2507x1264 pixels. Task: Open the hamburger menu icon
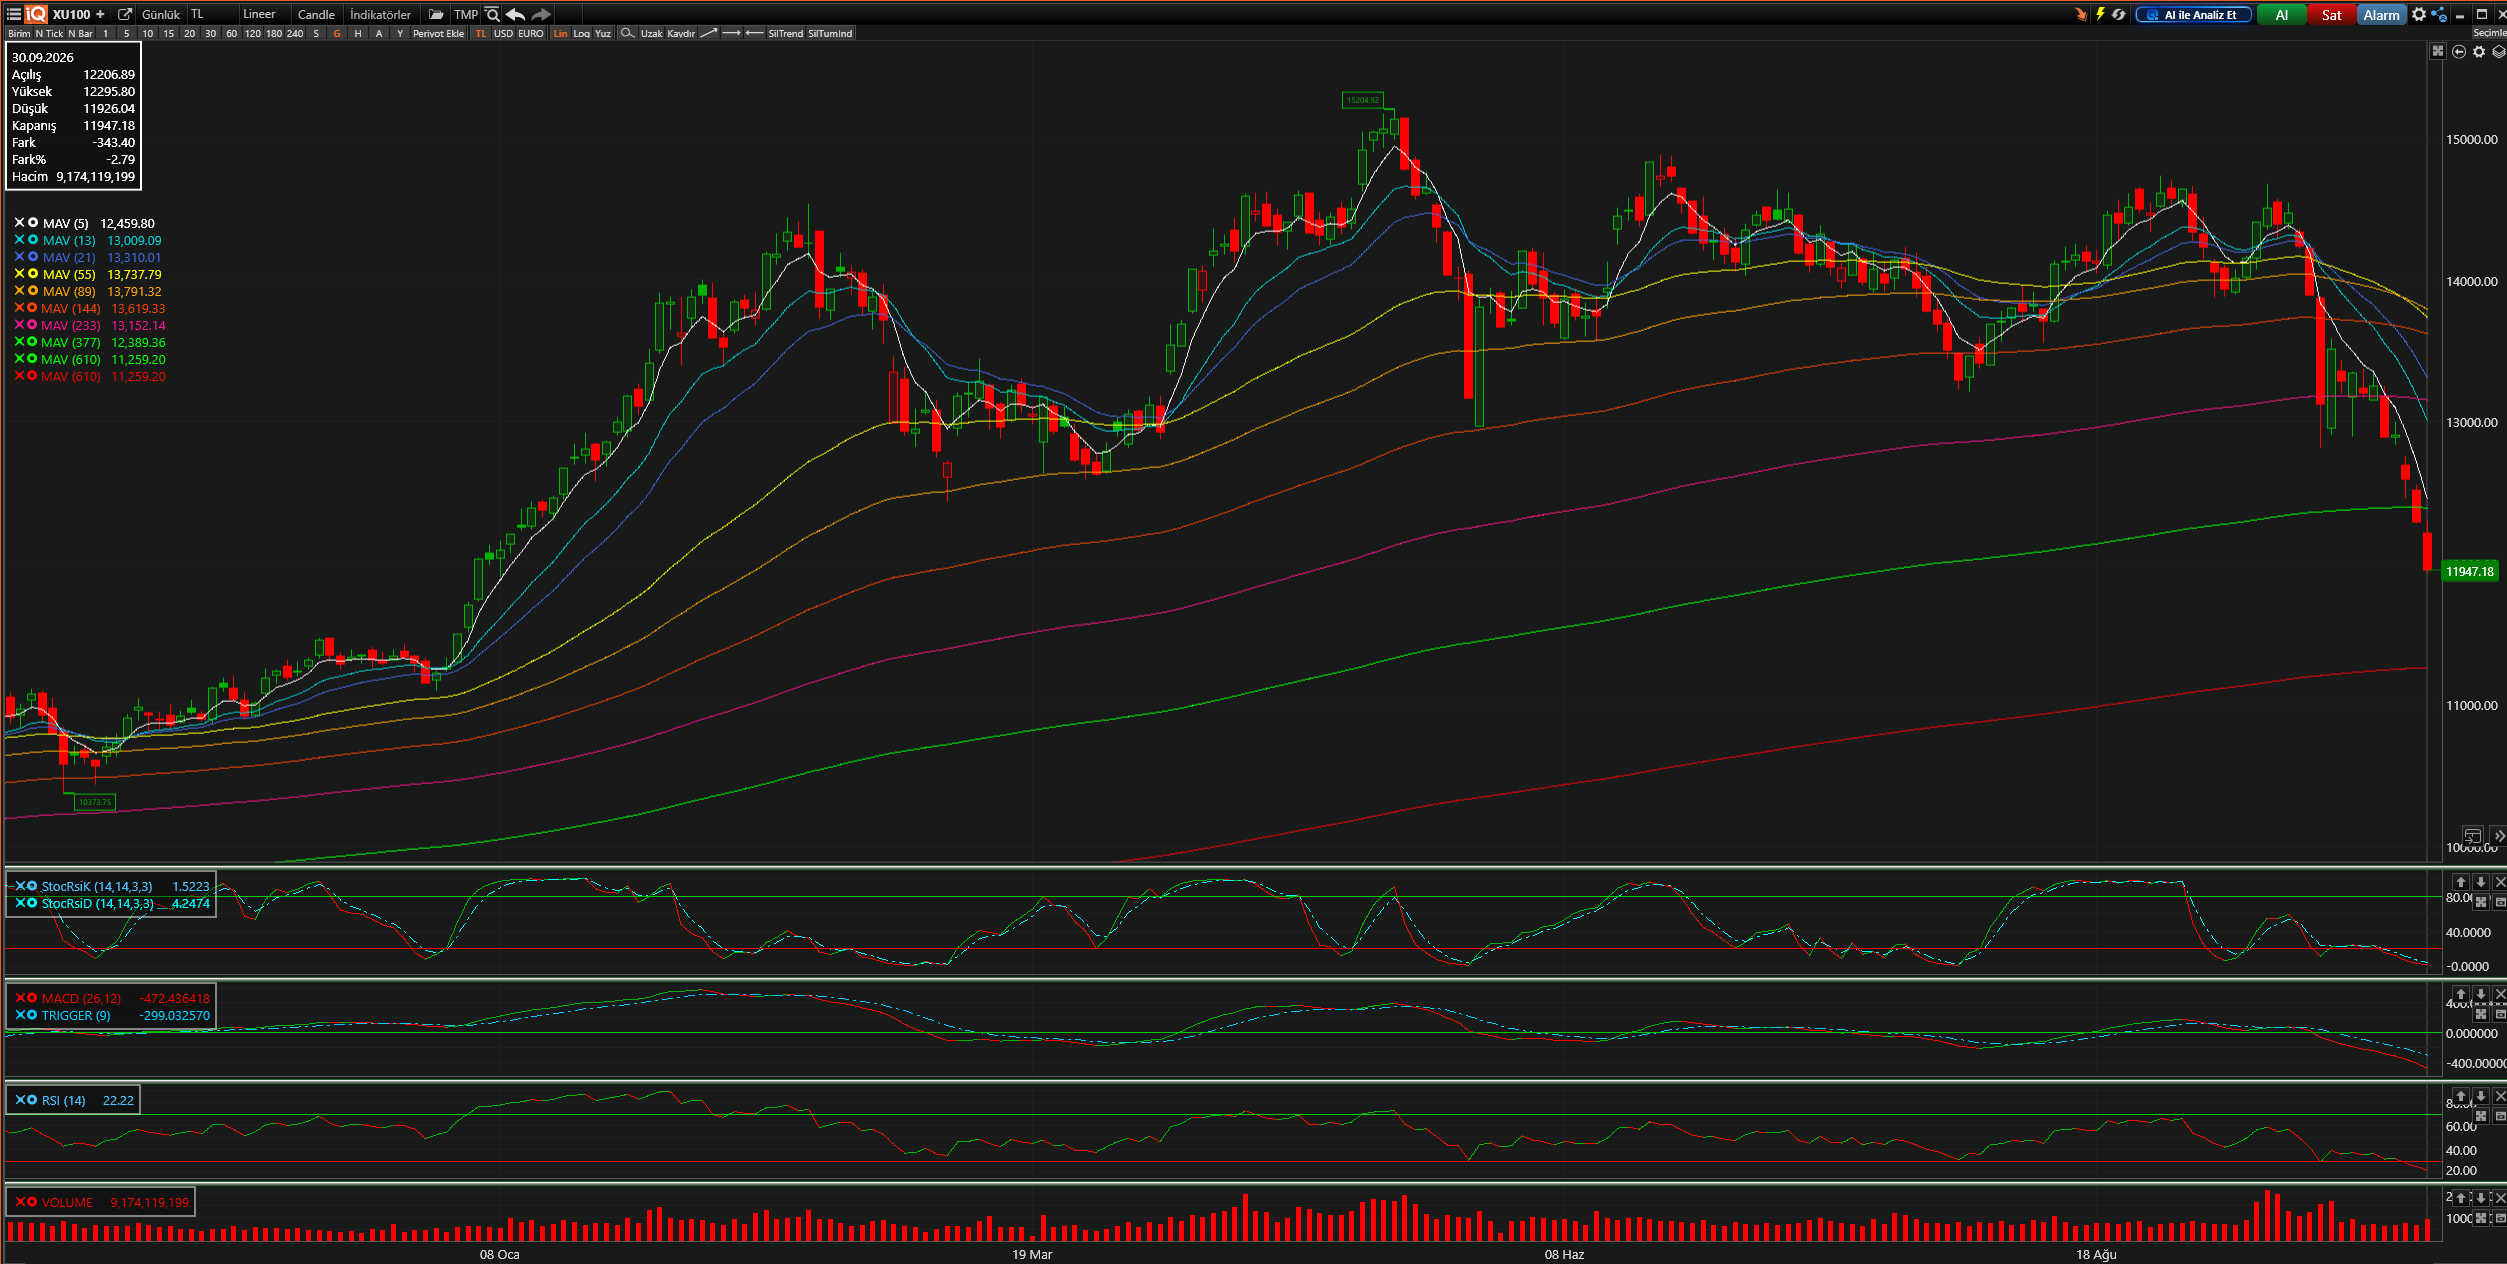13,14
